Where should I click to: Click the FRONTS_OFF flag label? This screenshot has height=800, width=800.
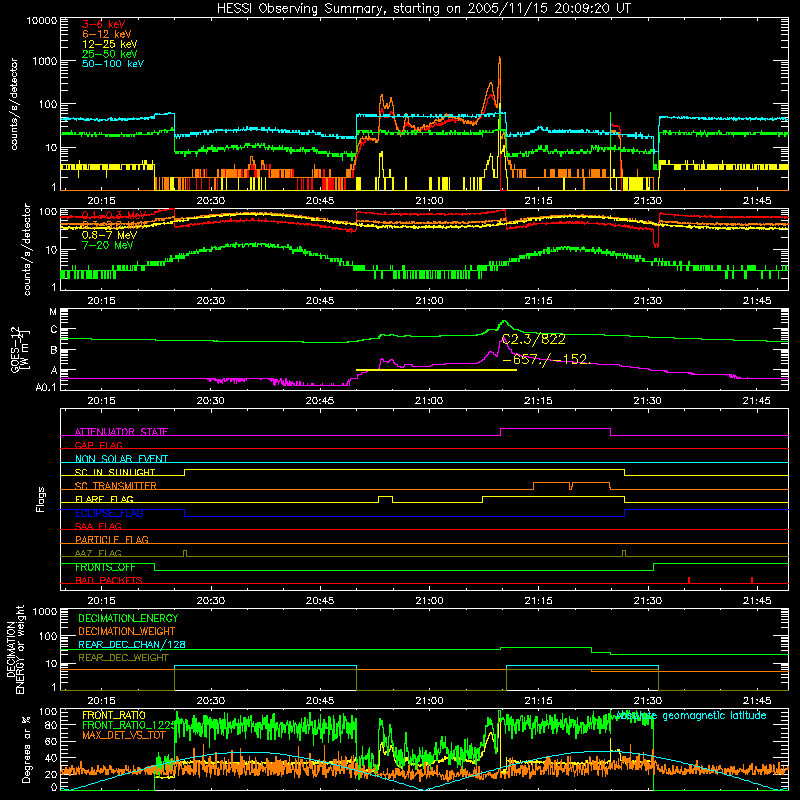(105, 567)
